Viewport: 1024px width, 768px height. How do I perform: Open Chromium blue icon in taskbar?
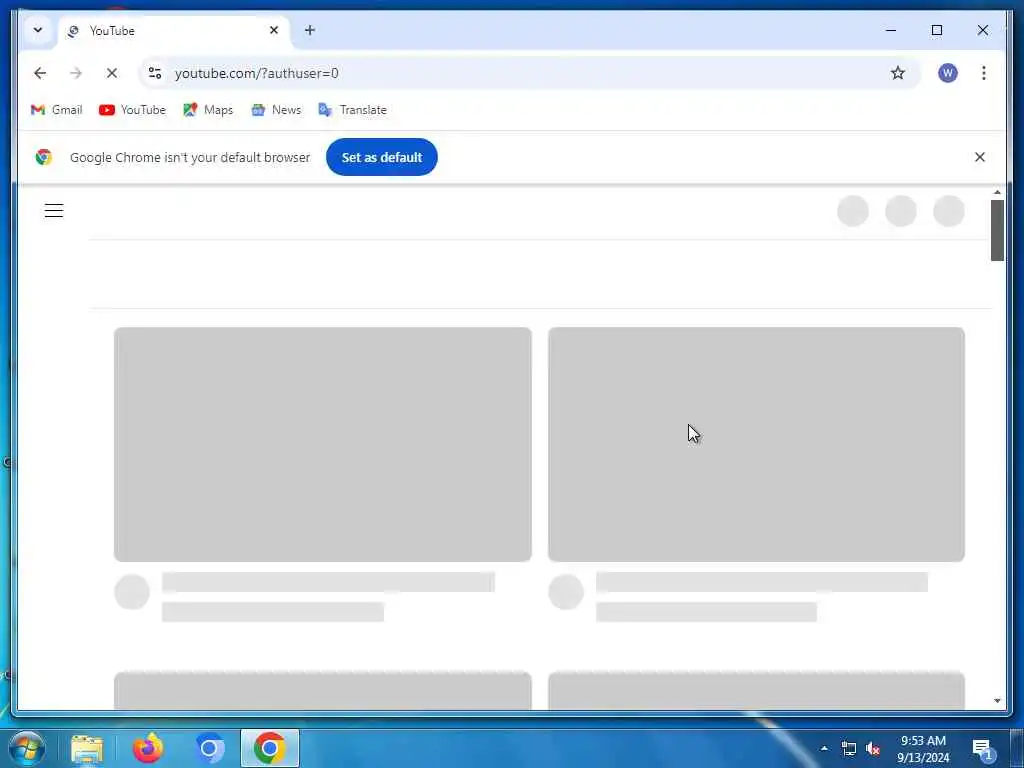209,748
